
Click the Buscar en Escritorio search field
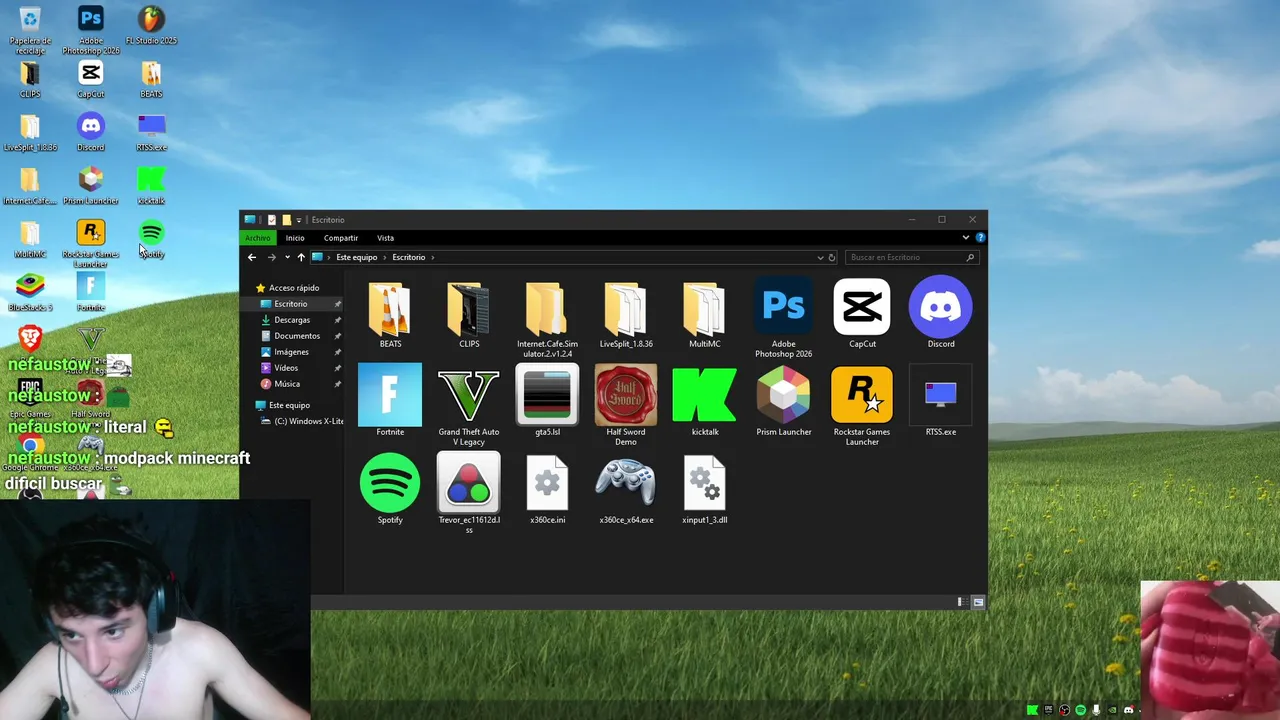(911, 257)
